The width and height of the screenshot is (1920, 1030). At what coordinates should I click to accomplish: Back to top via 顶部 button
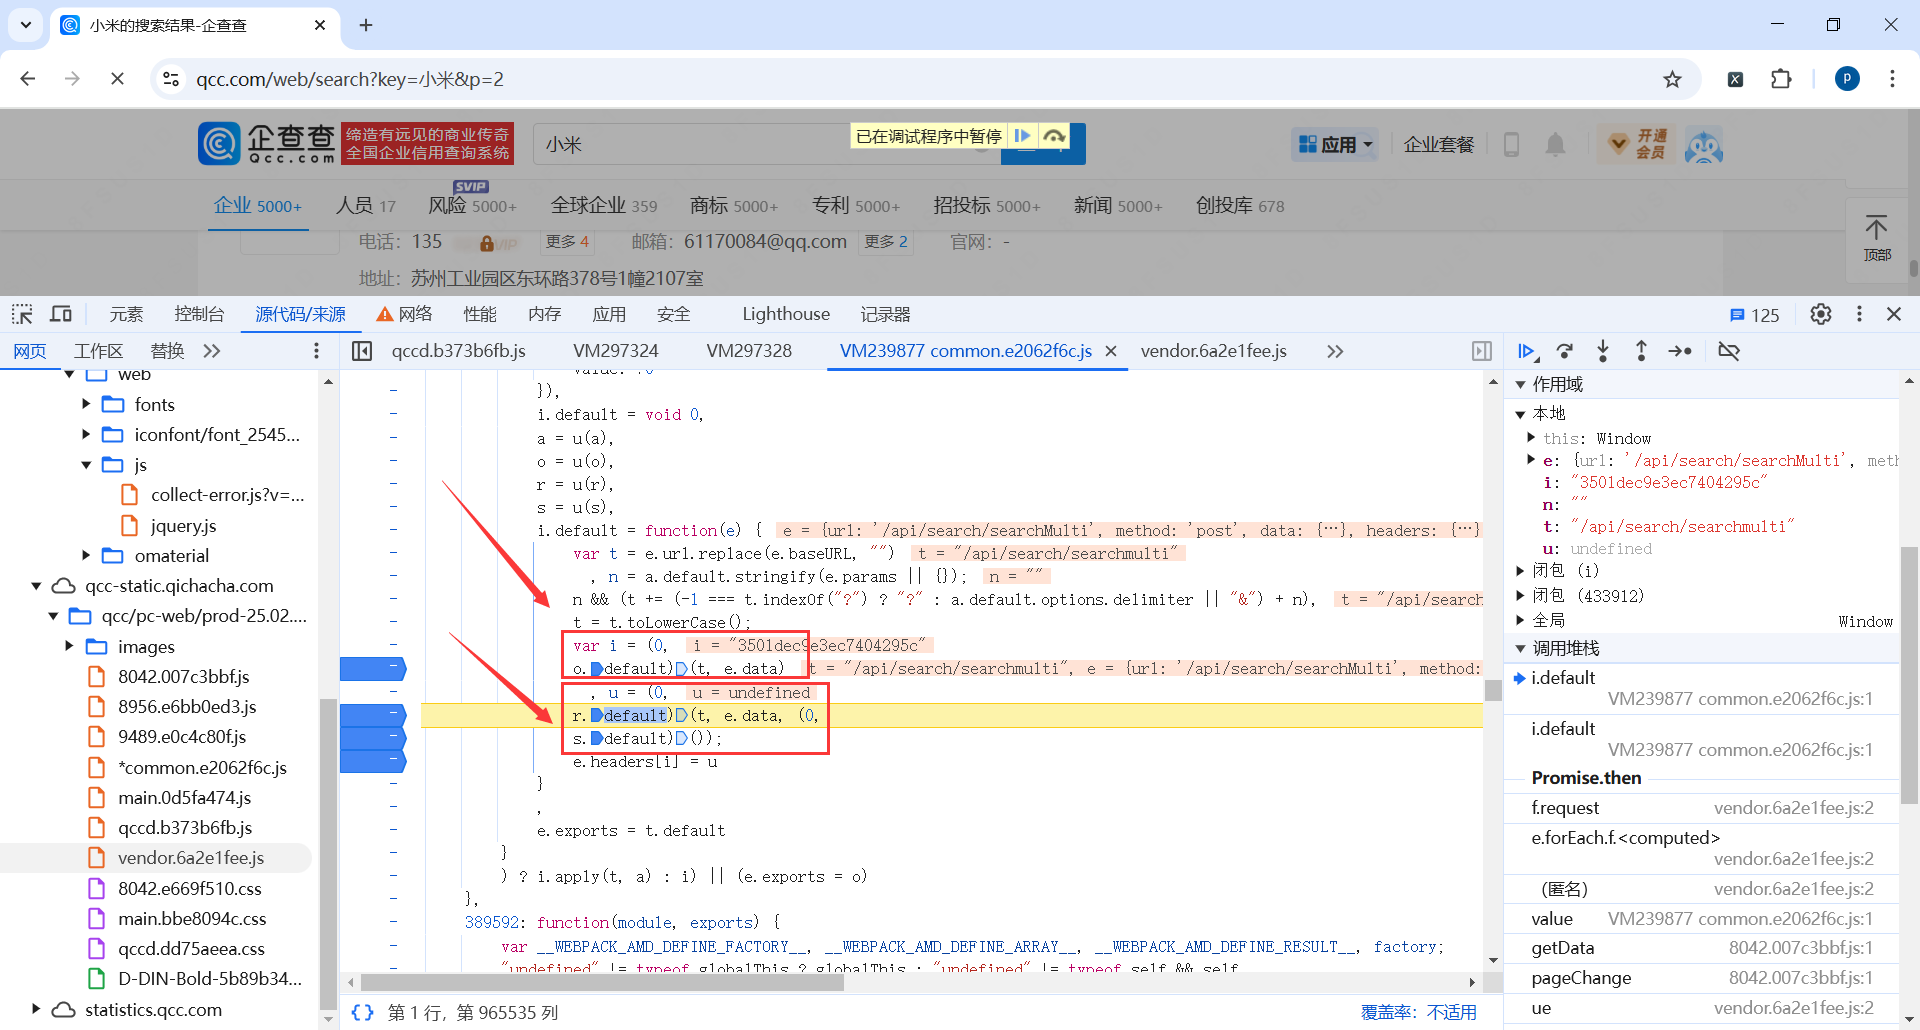click(x=1877, y=238)
